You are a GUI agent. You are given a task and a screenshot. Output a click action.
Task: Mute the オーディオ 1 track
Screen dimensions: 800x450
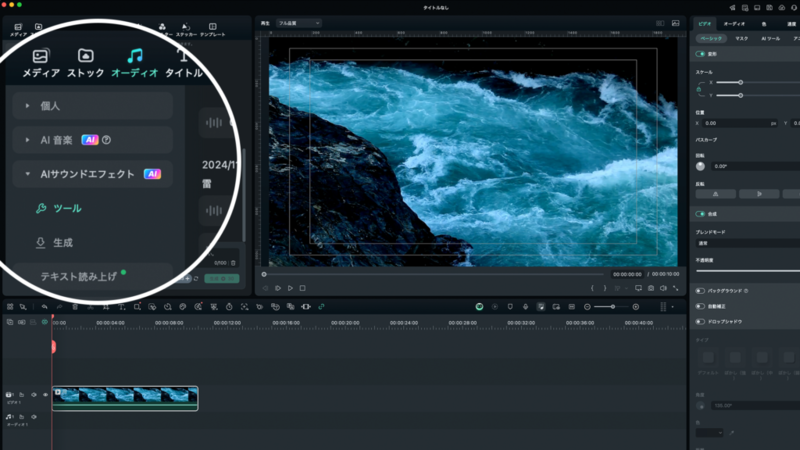pos(34,417)
